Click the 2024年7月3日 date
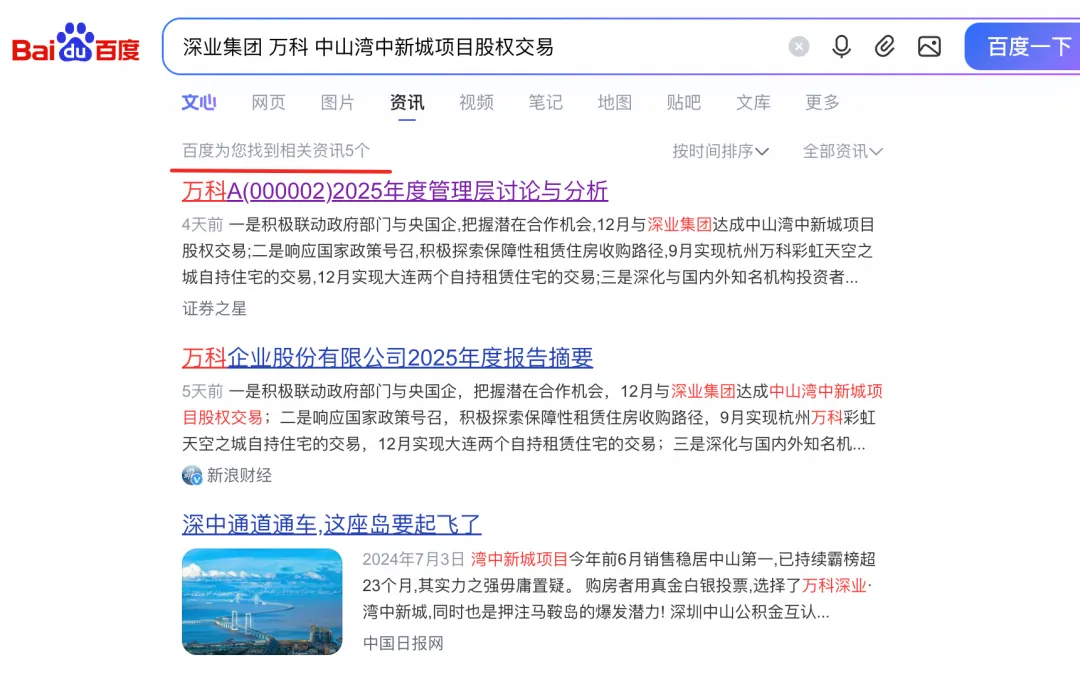1080x677 pixels. click(413, 559)
